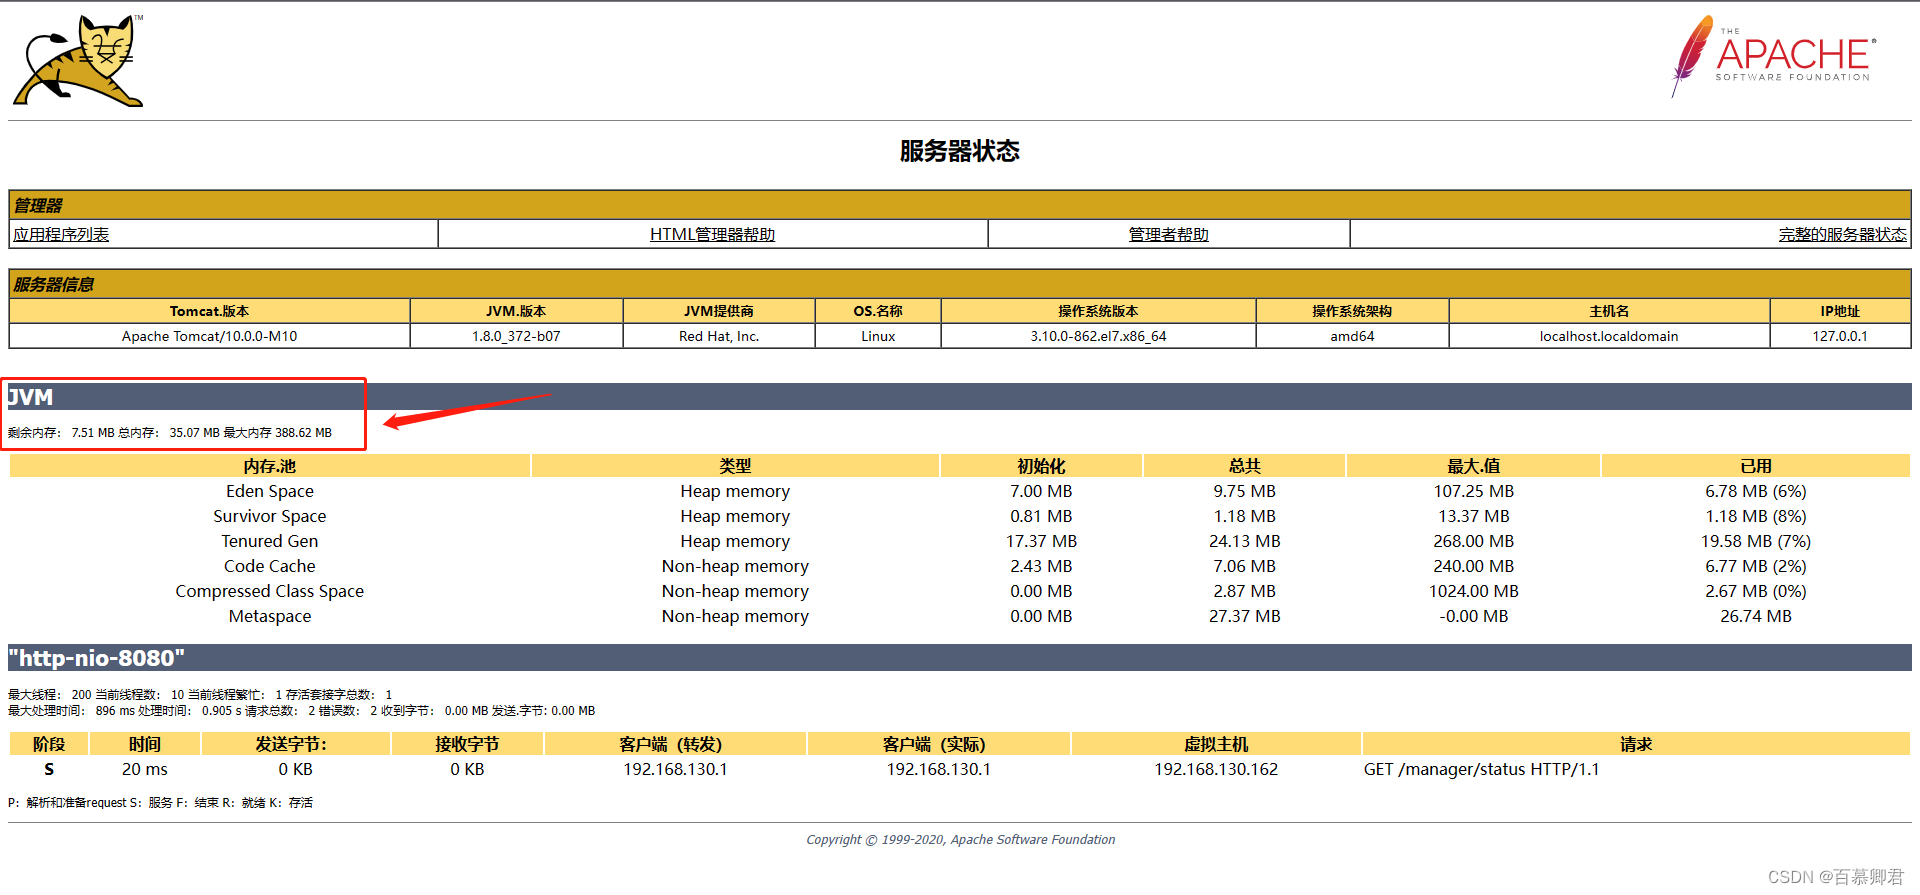Select the JVM version 1.8.0_372-b07 cell
The image size is (1920, 895).
point(516,336)
